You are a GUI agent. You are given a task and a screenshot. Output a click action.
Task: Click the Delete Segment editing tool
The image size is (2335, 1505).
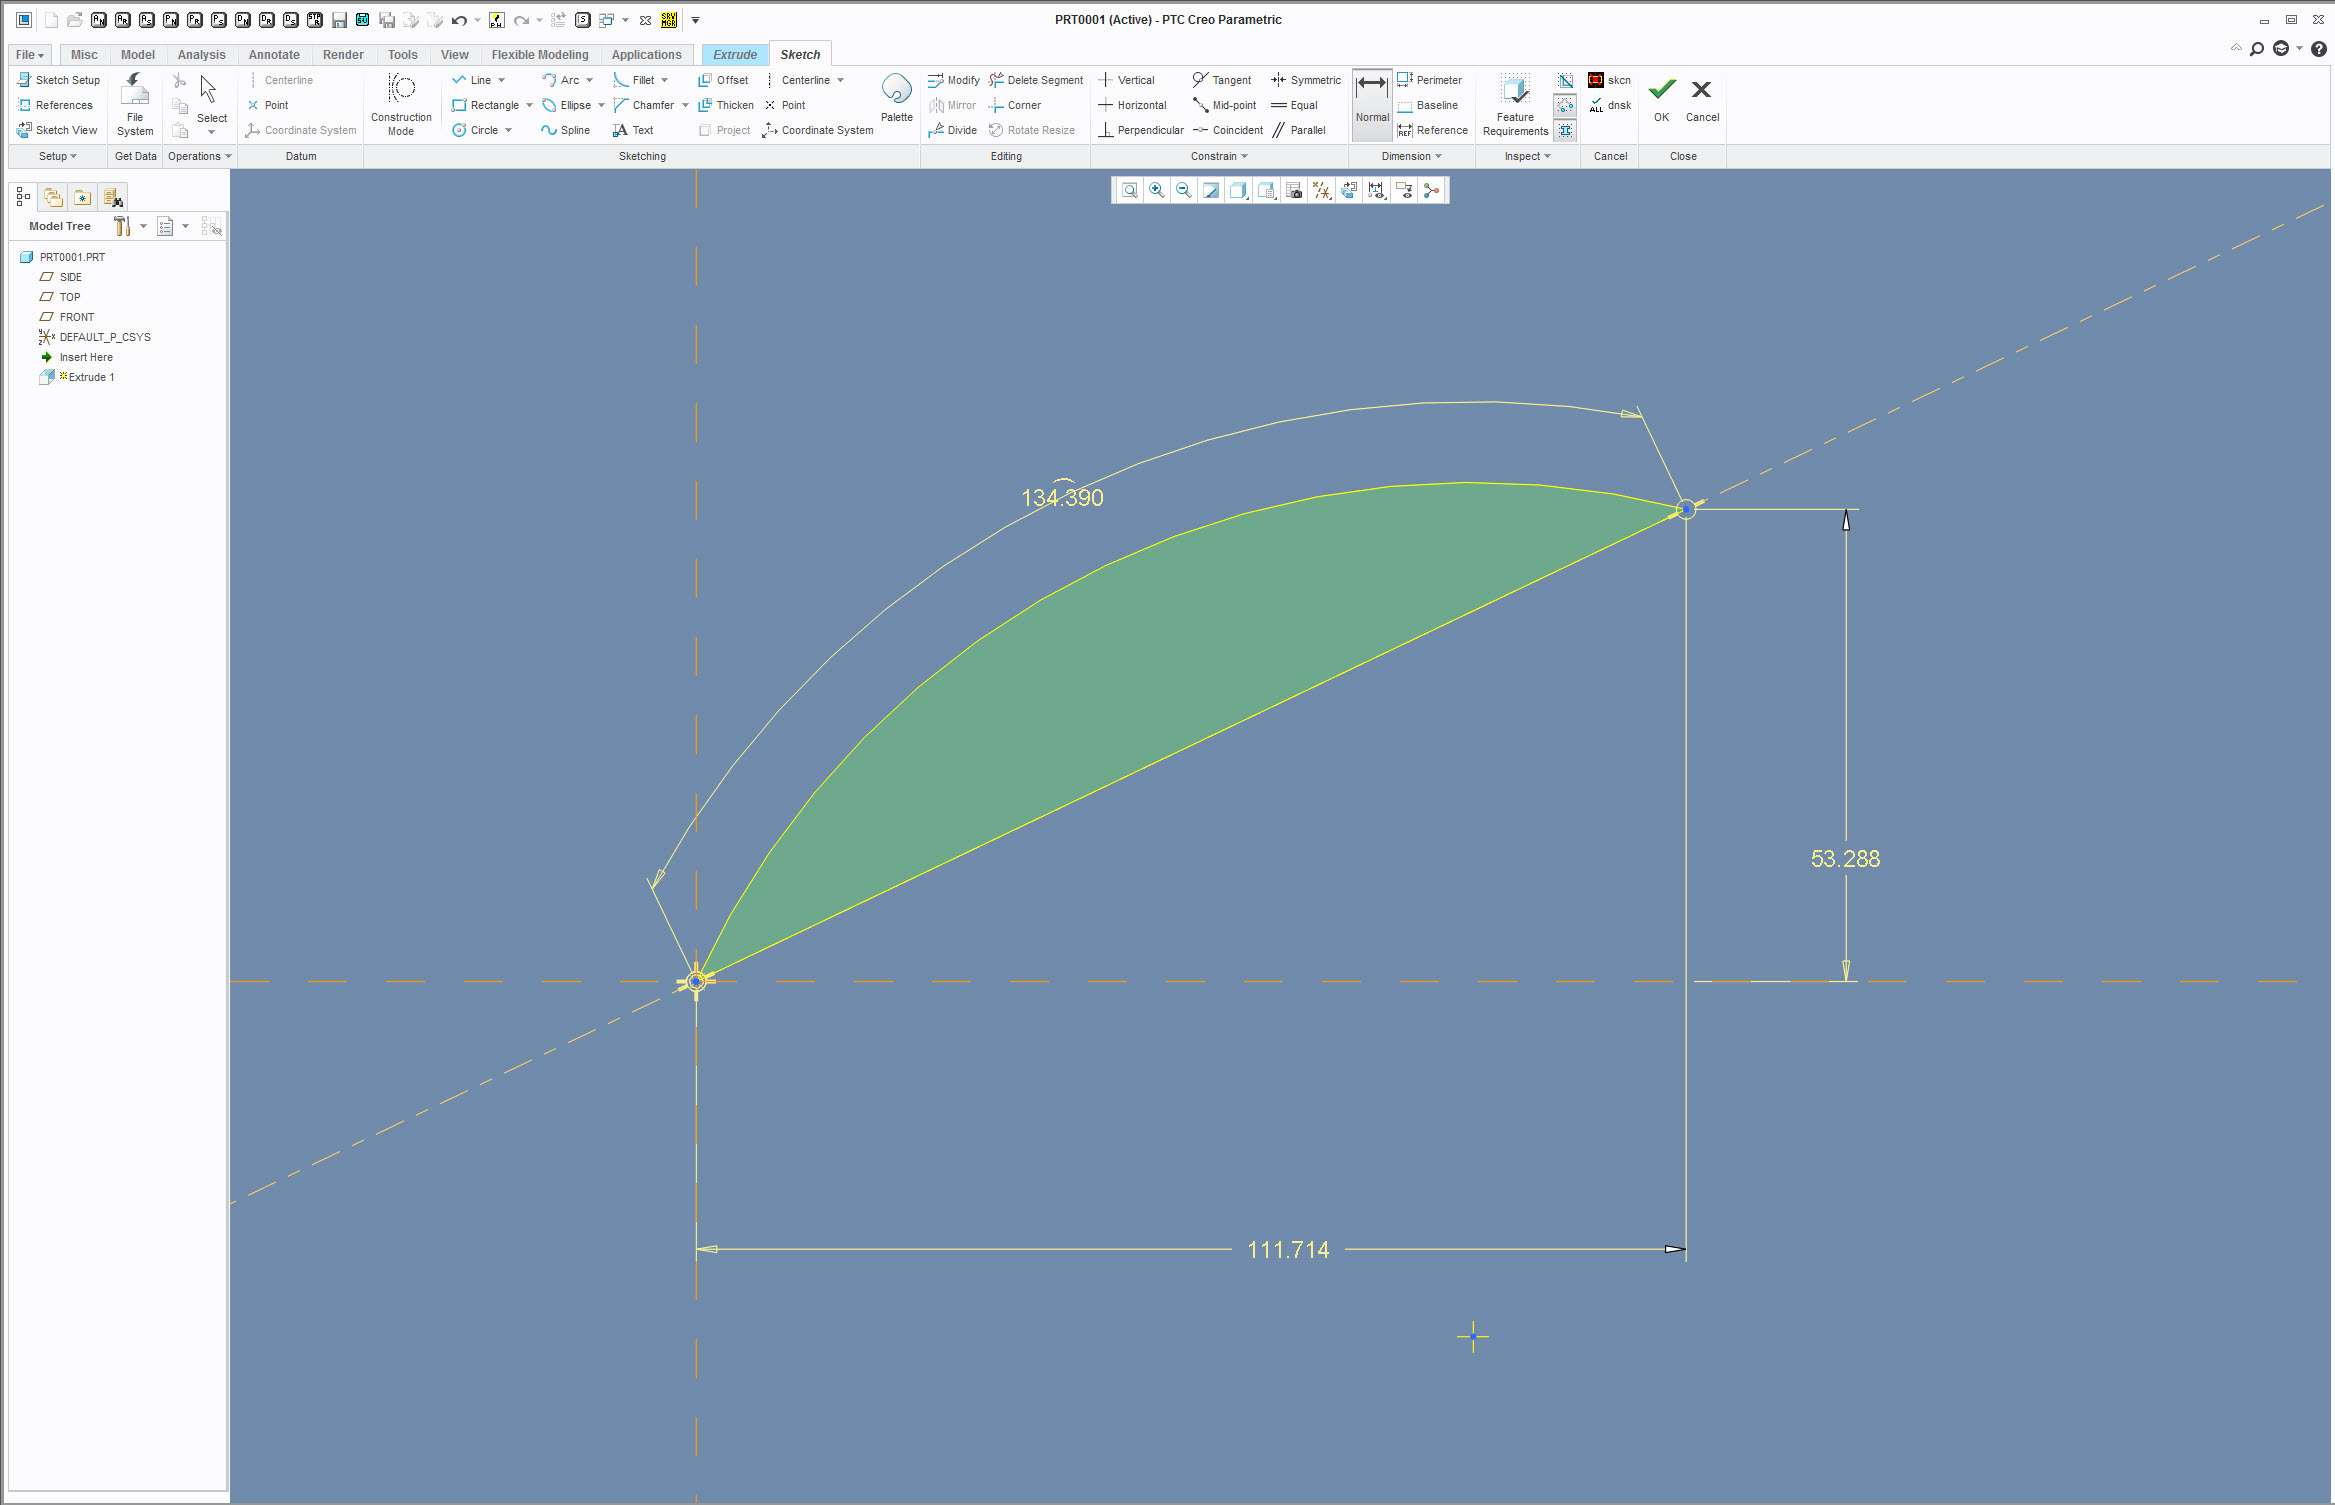pos(1036,80)
